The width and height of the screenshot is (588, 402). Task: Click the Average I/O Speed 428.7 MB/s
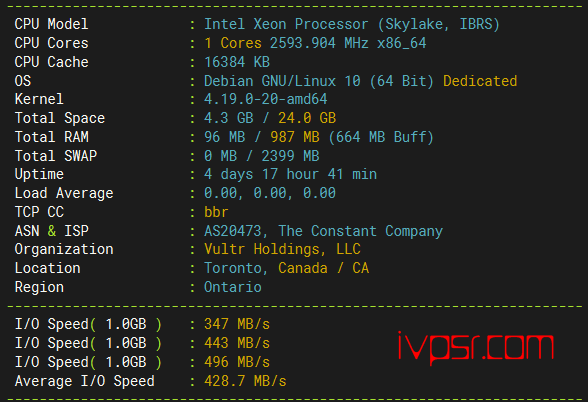245,381
